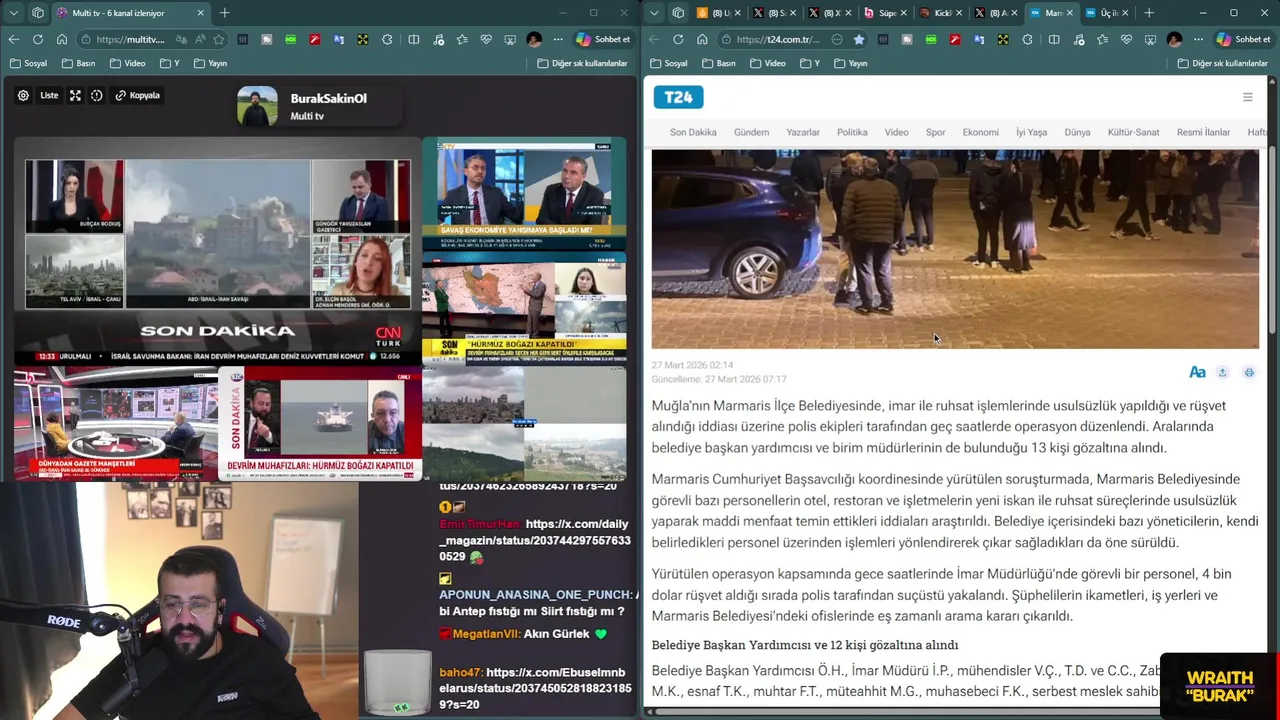The image size is (1280, 720).
Task: Open the x.com/daily_magazin chat link
Action: (x=535, y=540)
